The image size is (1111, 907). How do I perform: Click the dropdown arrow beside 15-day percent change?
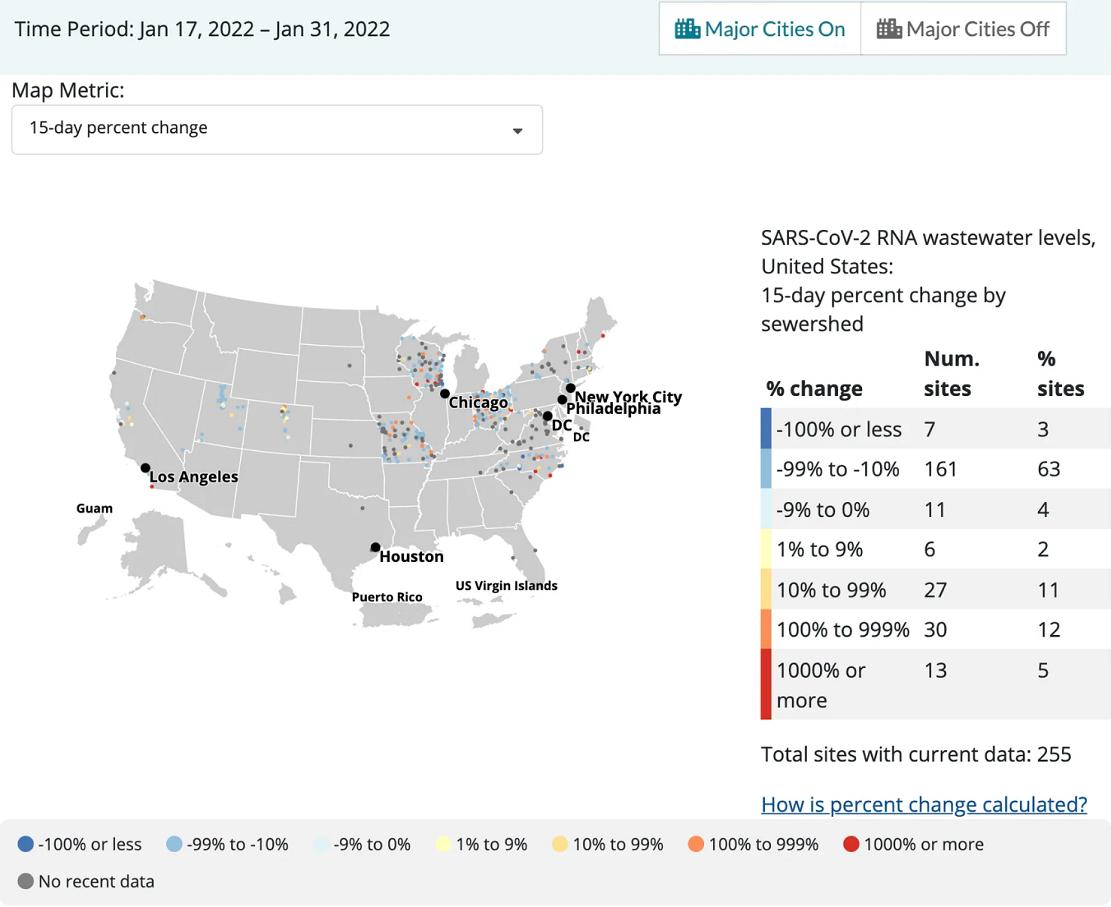pyautogui.click(x=517, y=131)
